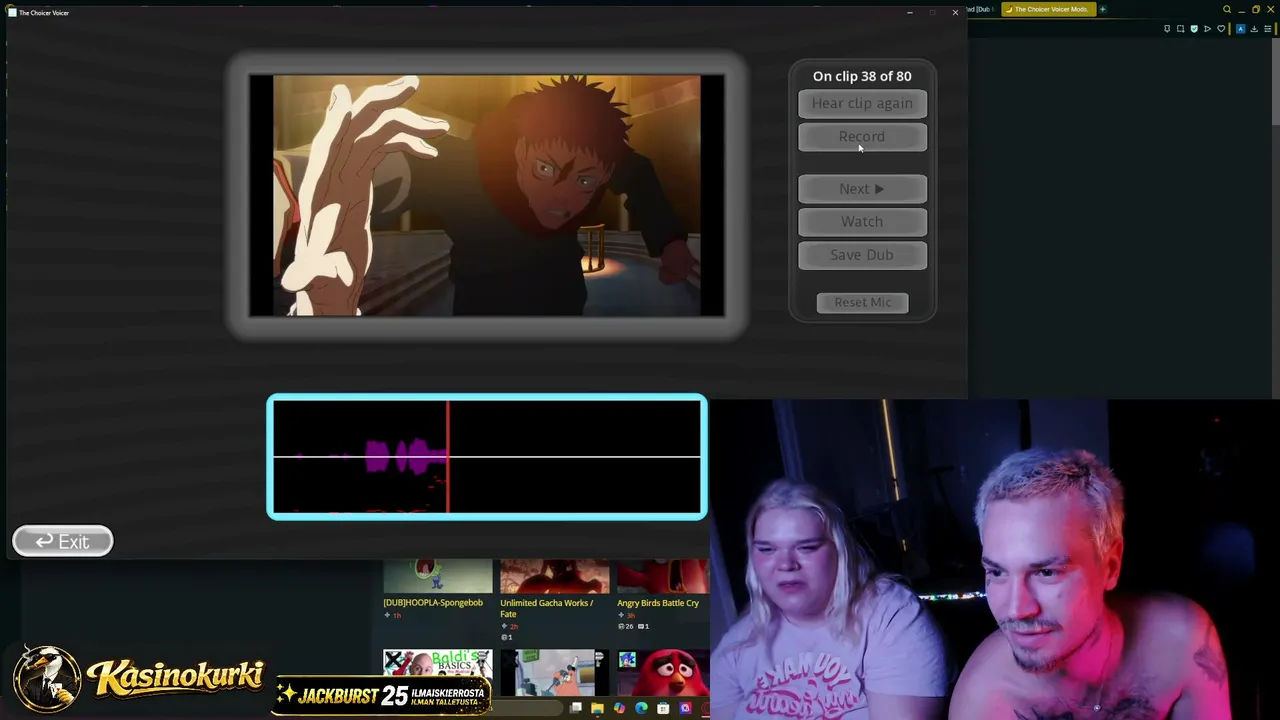This screenshot has width=1280, height=720.
Task: Open the browser downloads icon
Action: [x=1254, y=29]
